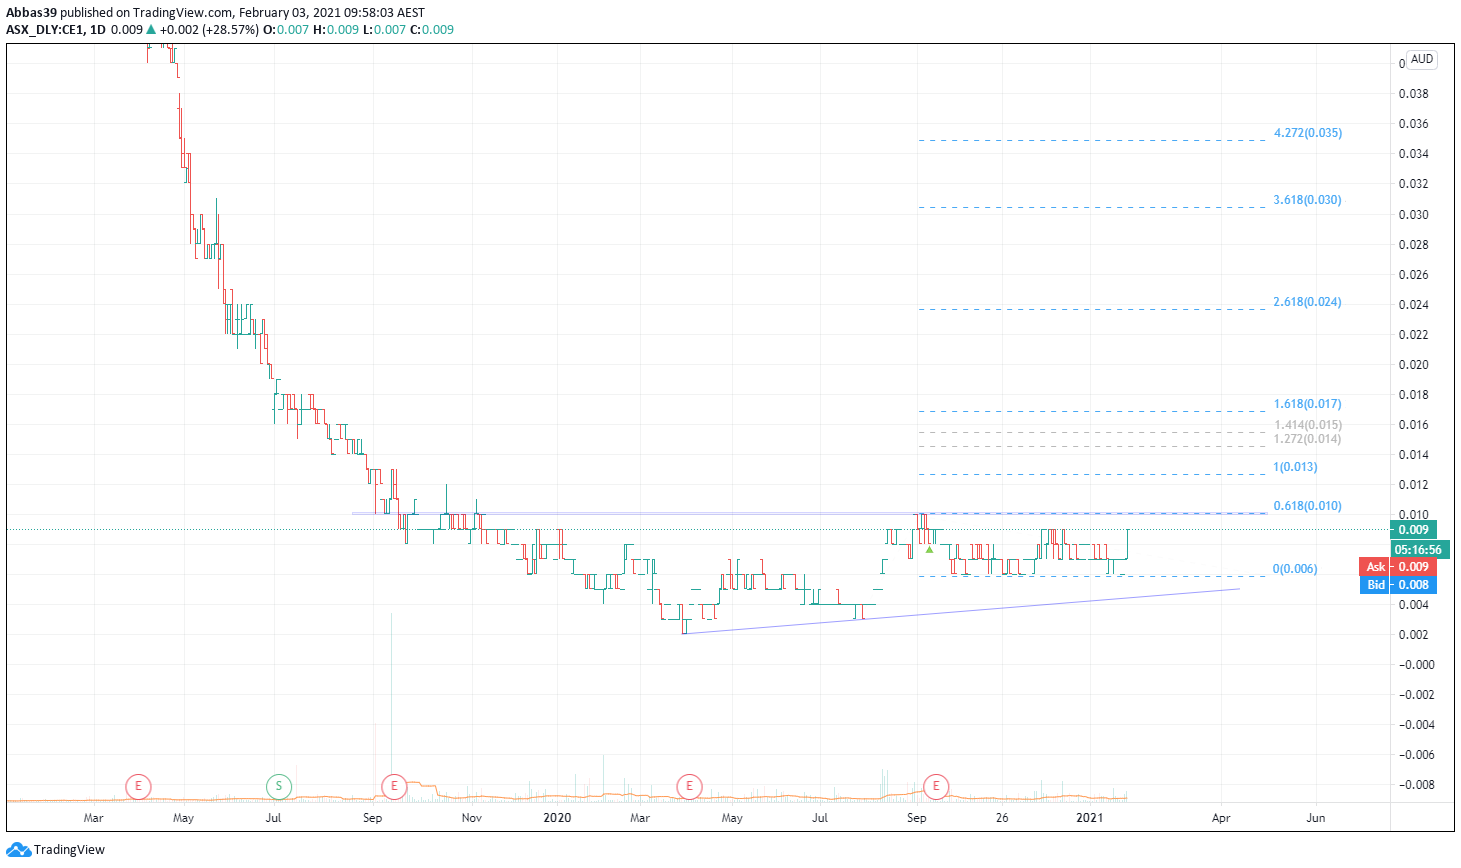The width and height of the screenshot is (1461, 868).
Task: Click the ASX_DLY:CE1 symbol name
Action: coord(45,30)
